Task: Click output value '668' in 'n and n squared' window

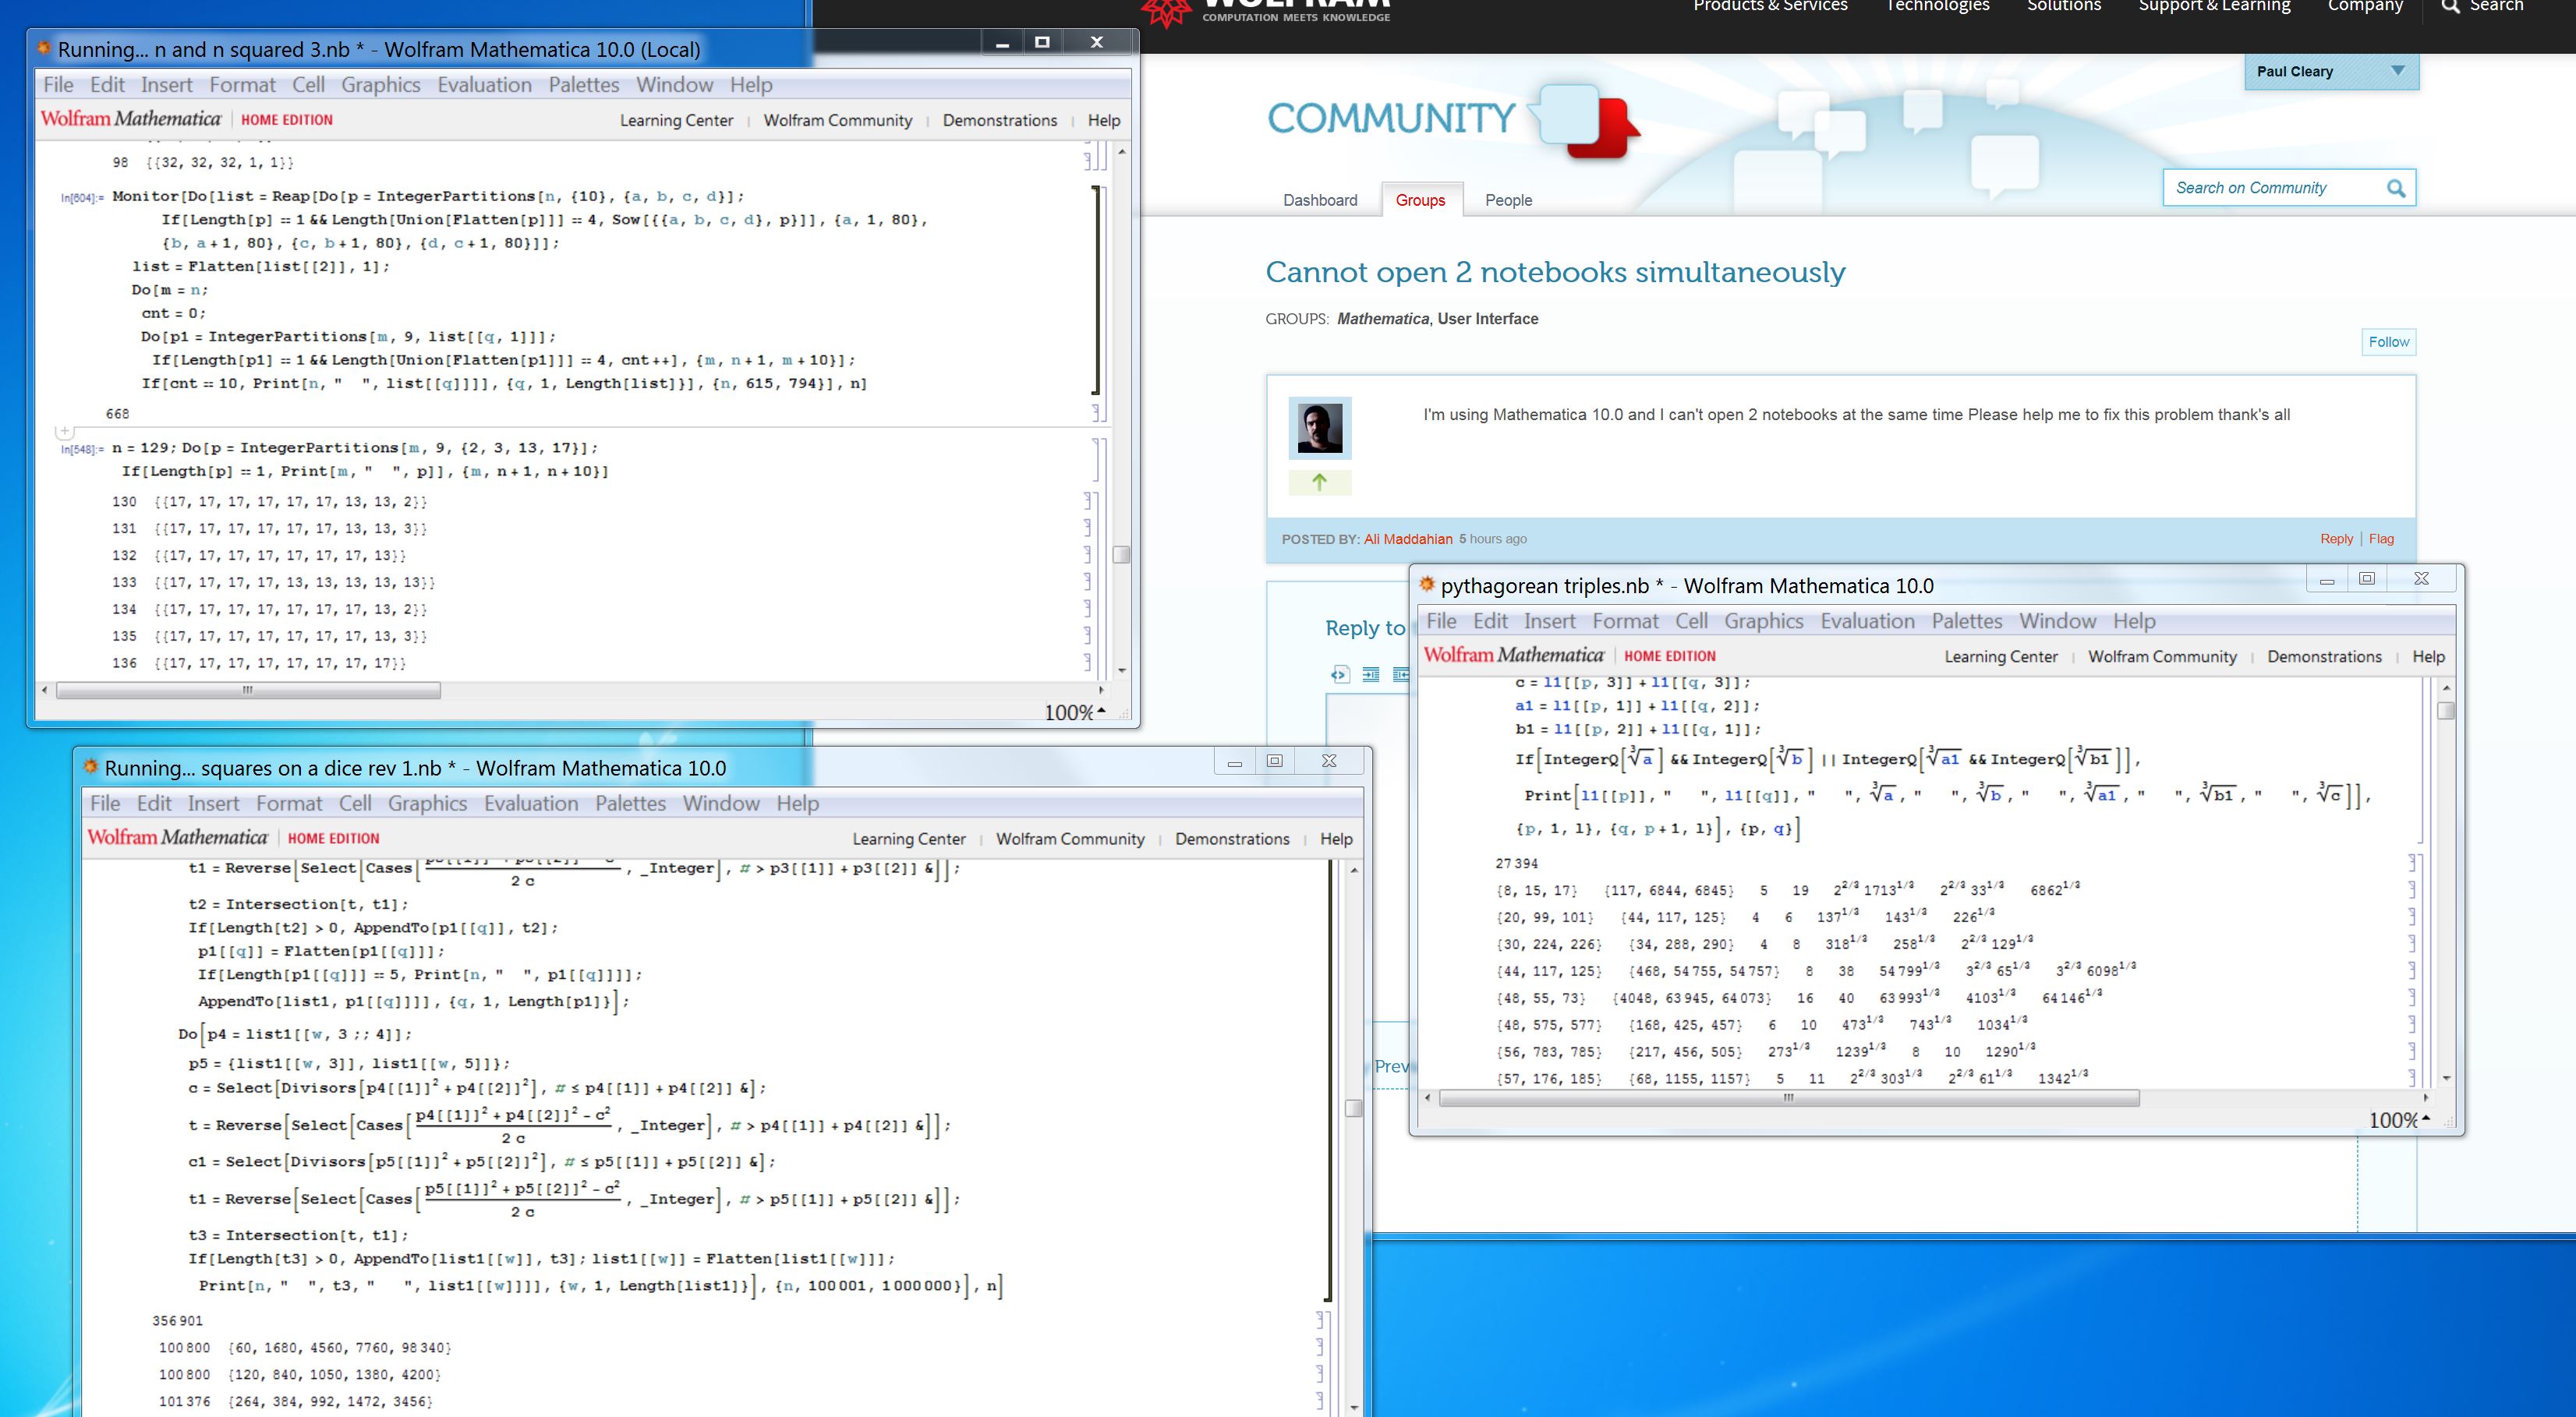Action: pos(117,414)
